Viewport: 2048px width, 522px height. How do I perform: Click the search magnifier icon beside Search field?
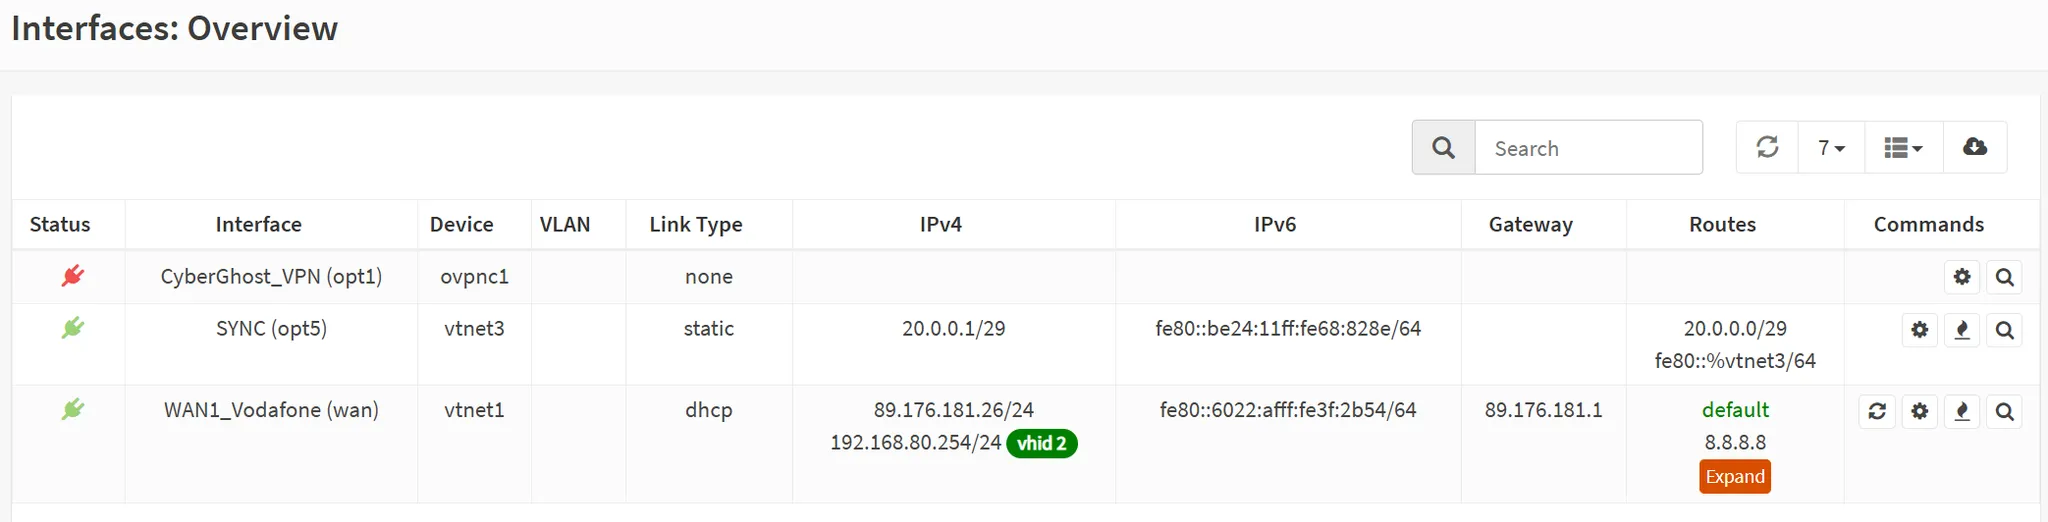coord(1443,148)
